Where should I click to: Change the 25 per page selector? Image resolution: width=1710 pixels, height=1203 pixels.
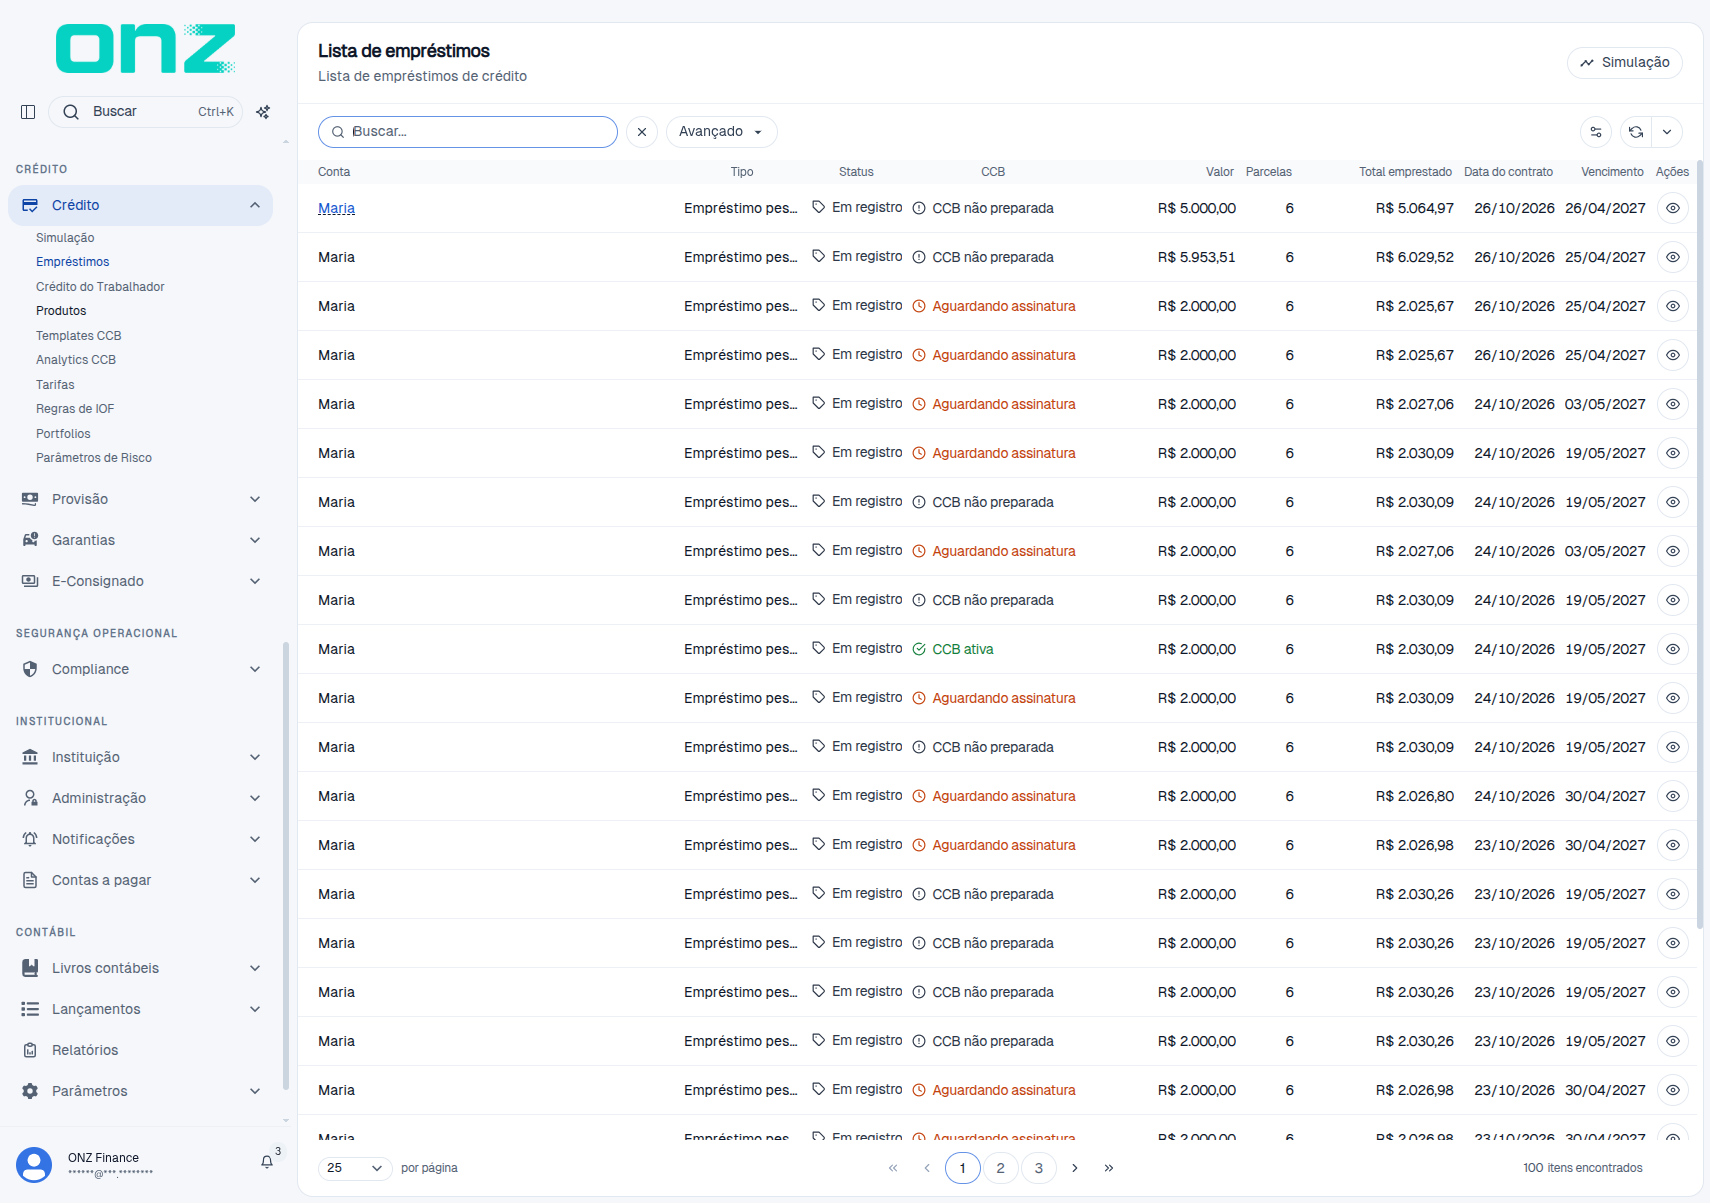tap(355, 1168)
